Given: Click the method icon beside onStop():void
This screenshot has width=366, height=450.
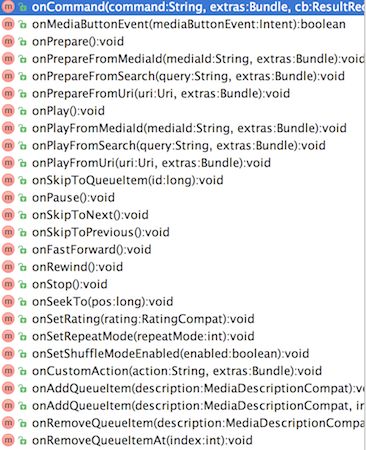Looking at the screenshot, I should (x=8, y=284).
